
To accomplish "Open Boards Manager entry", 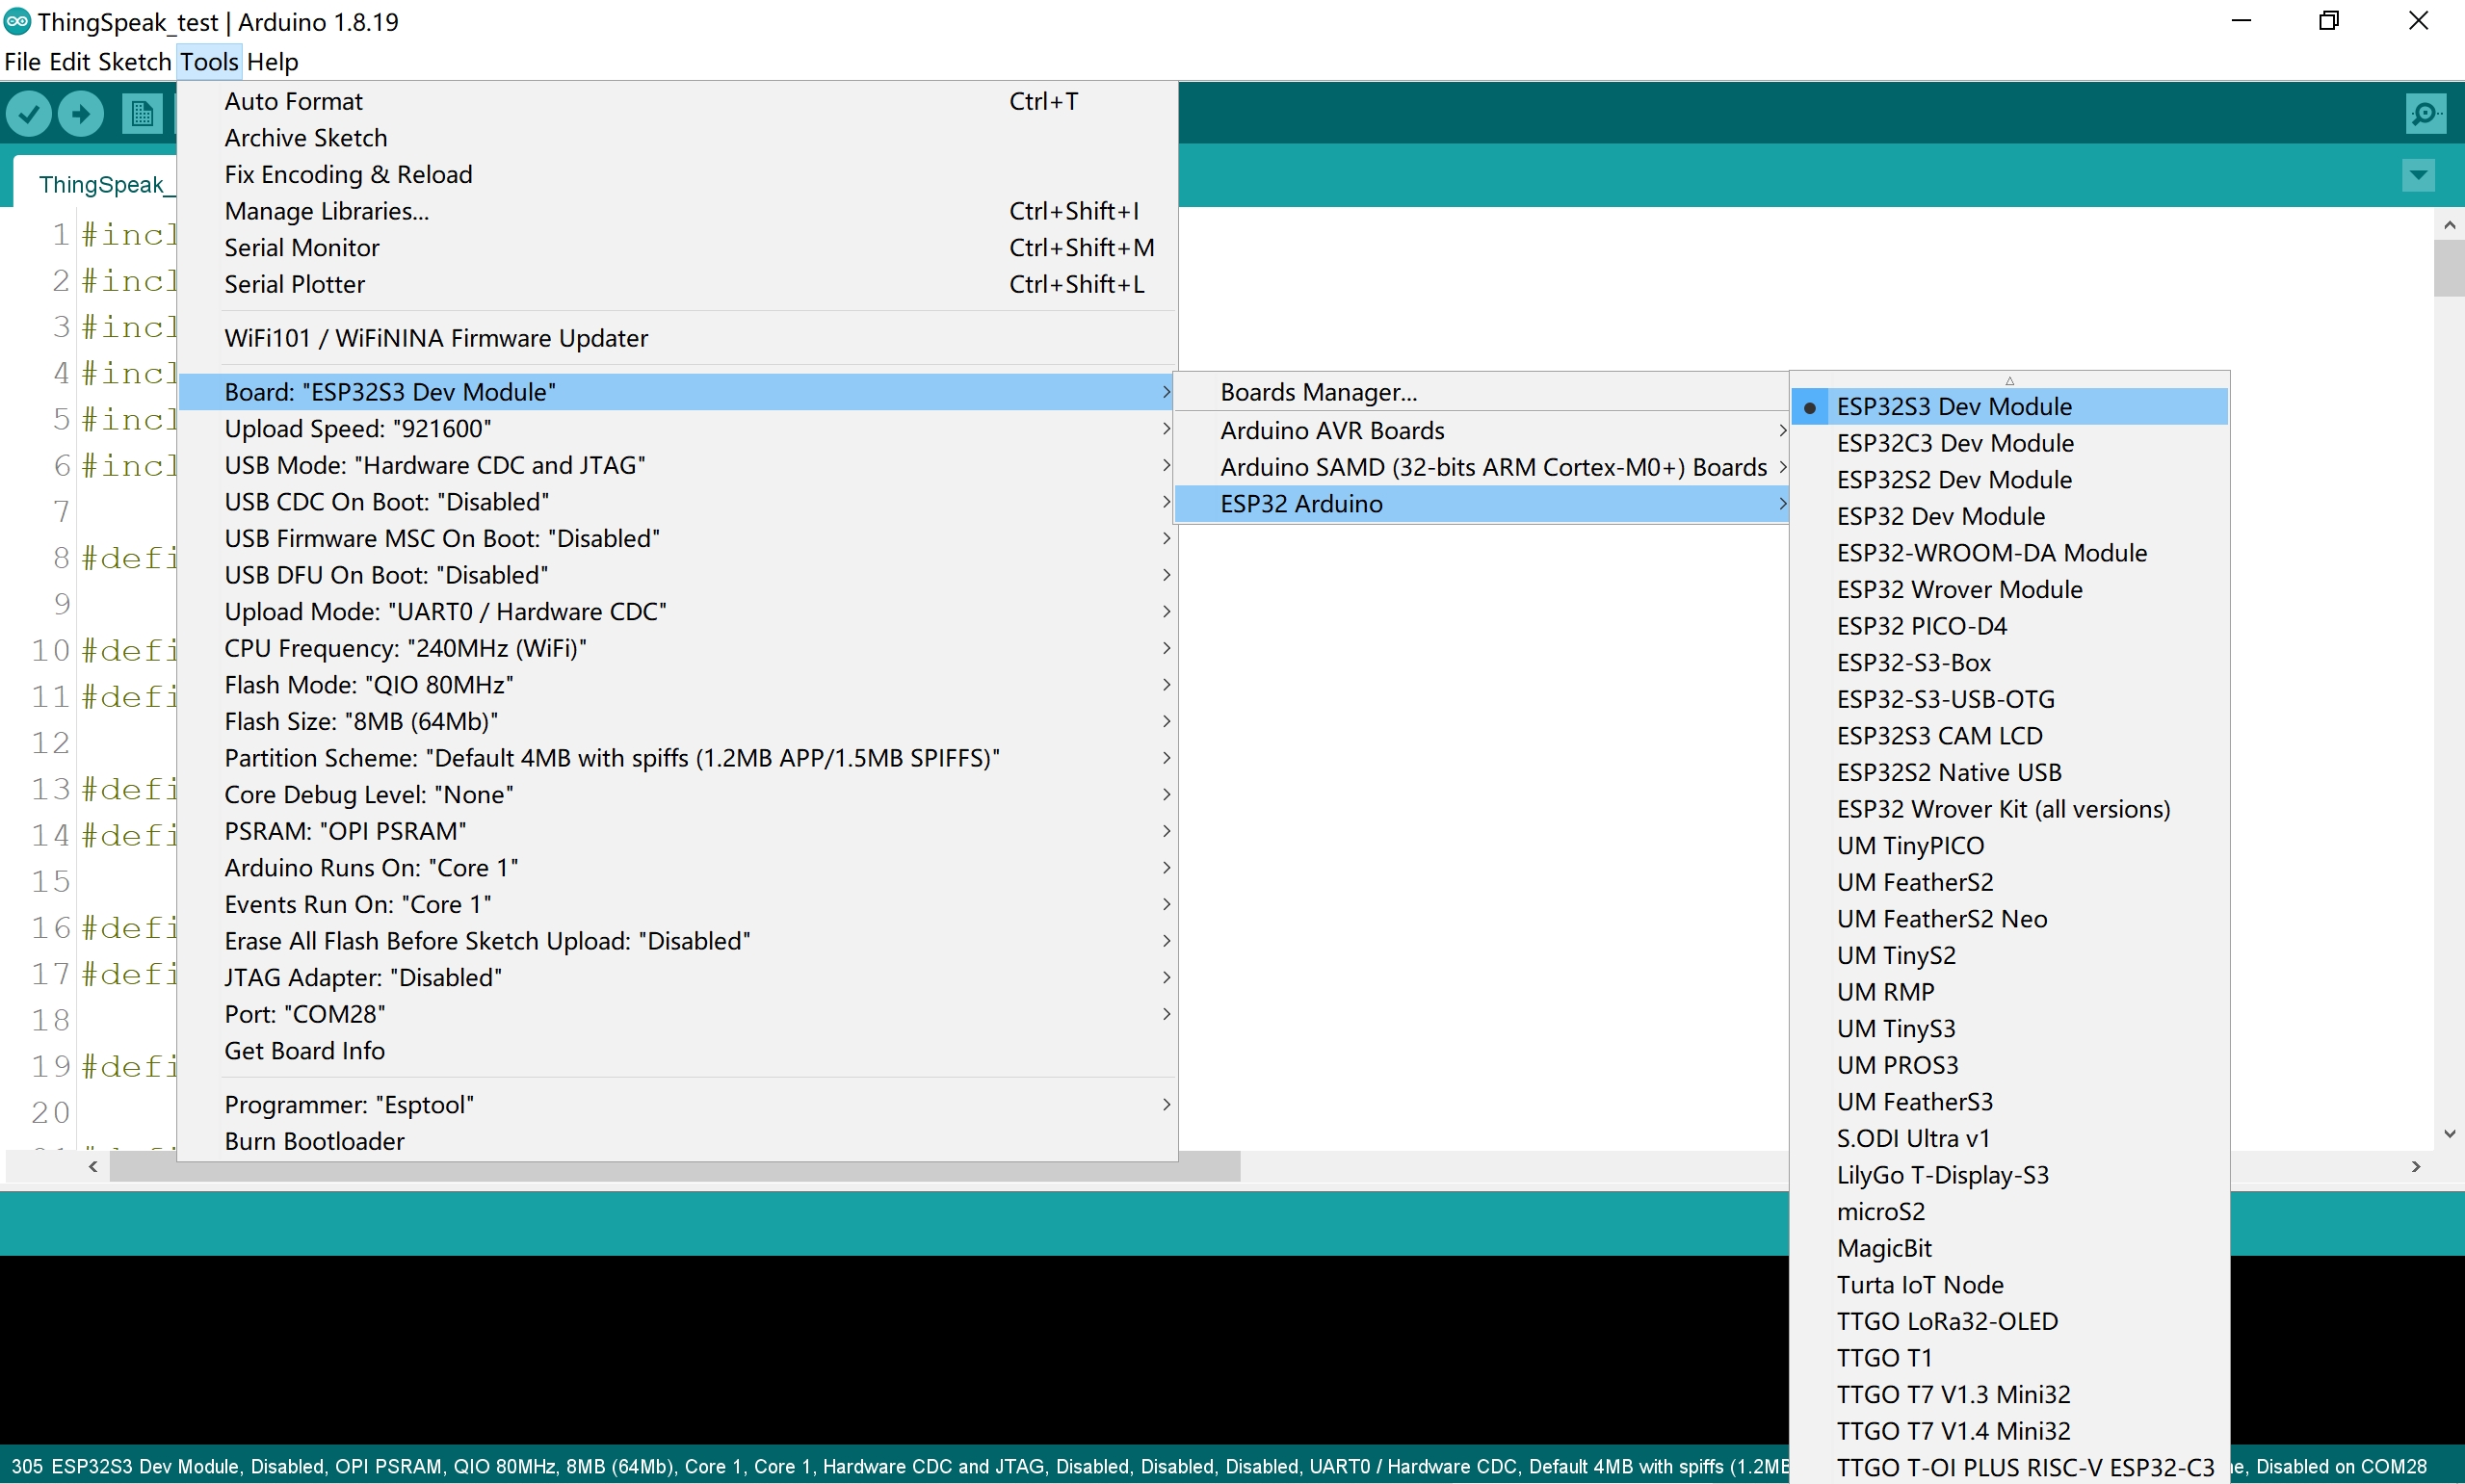I will coord(1480,392).
